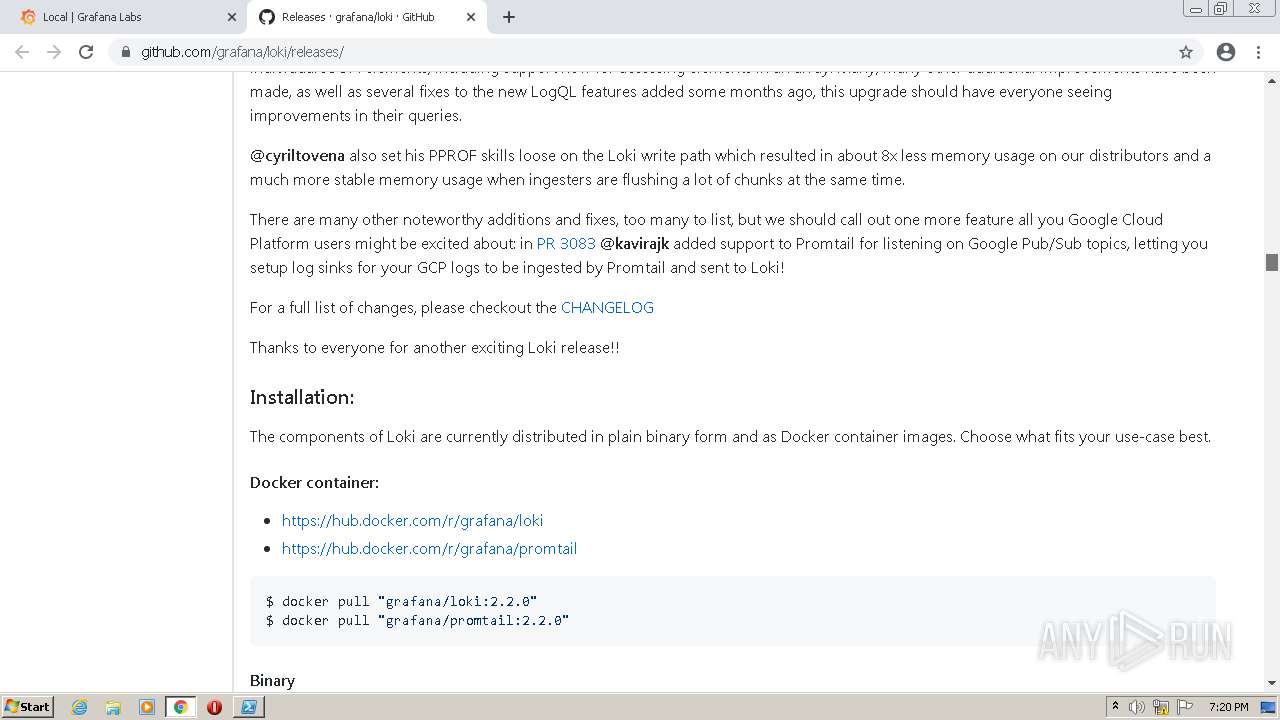Click the @cyriltovena mention
This screenshot has width=1280, height=720.
297,155
